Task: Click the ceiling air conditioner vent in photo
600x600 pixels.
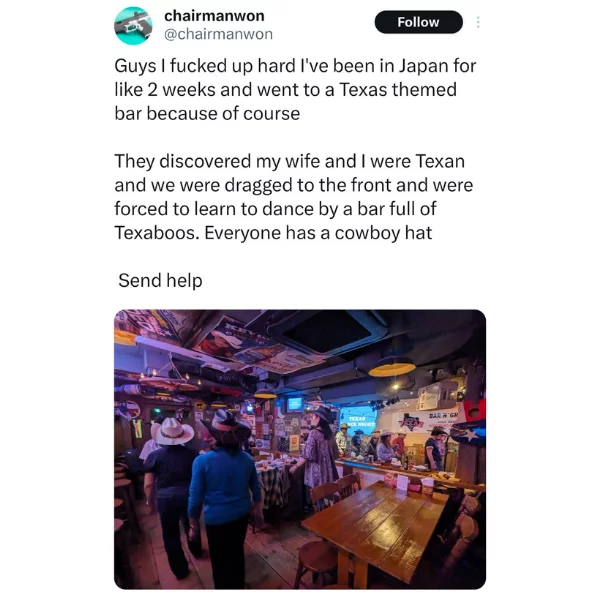Action: click(327, 331)
